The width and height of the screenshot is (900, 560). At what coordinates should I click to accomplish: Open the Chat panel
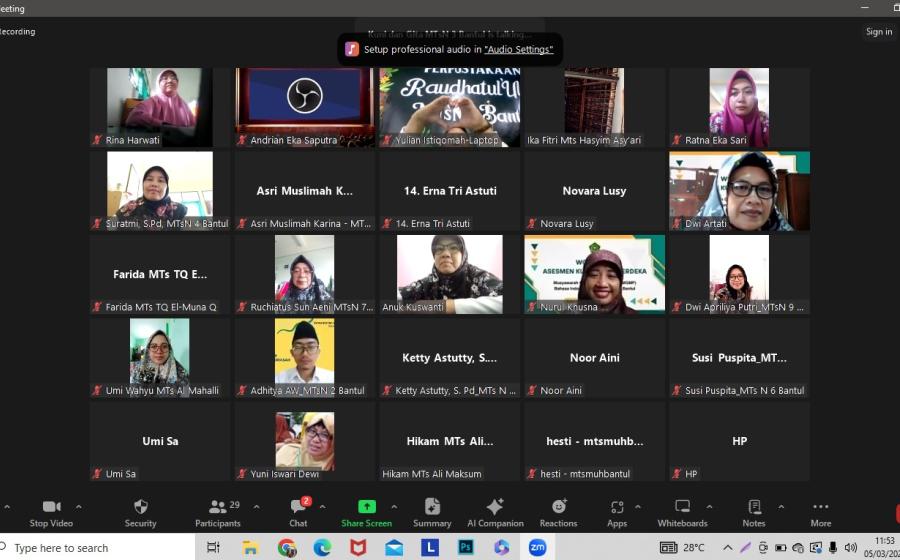tap(298, 508)
